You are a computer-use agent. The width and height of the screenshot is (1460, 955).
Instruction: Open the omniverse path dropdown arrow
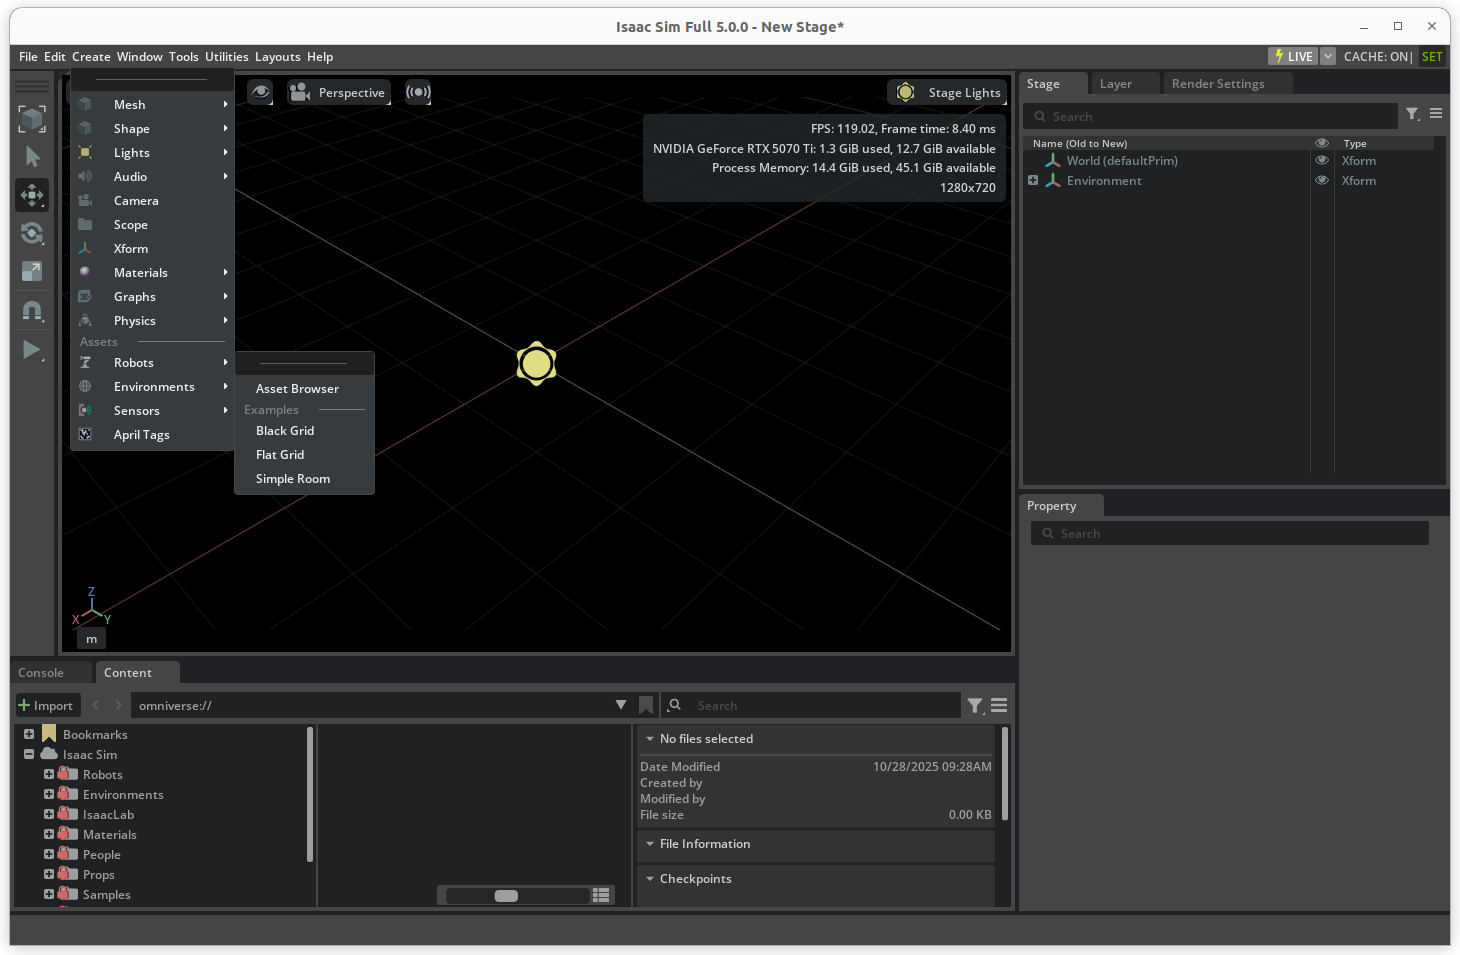621,705
